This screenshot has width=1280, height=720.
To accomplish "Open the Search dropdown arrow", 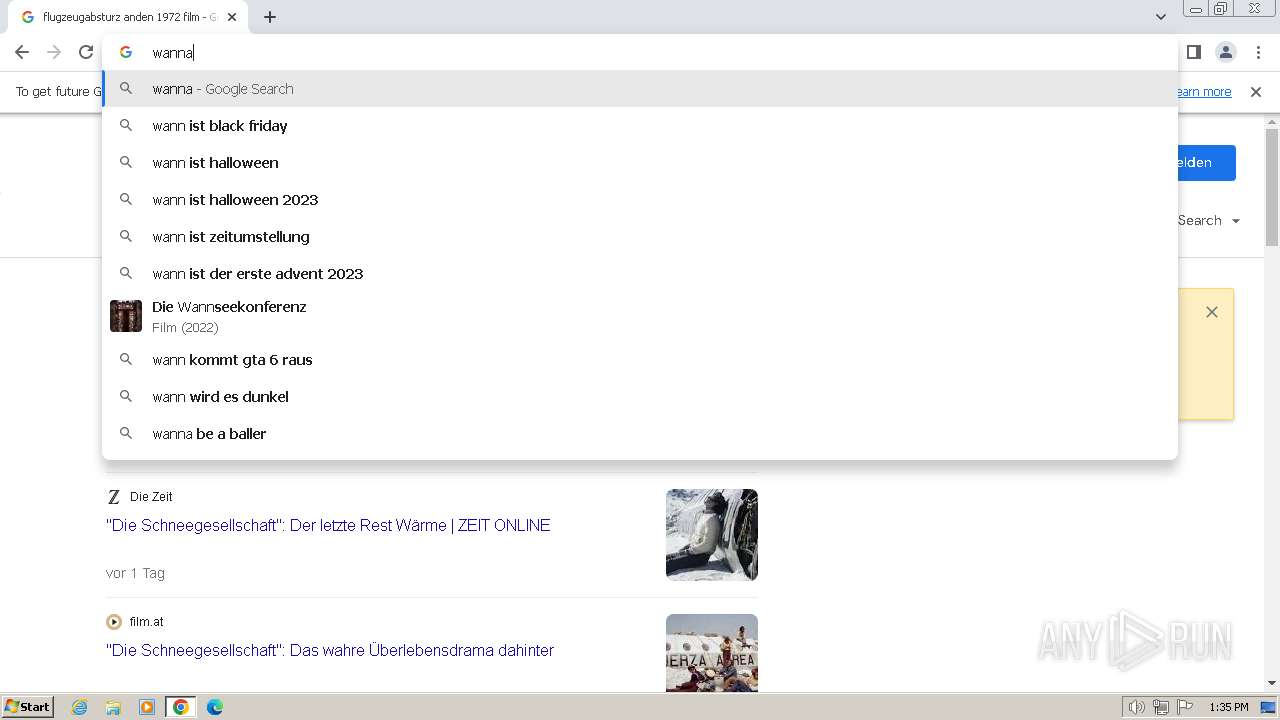I will [x=1236, y=221].
